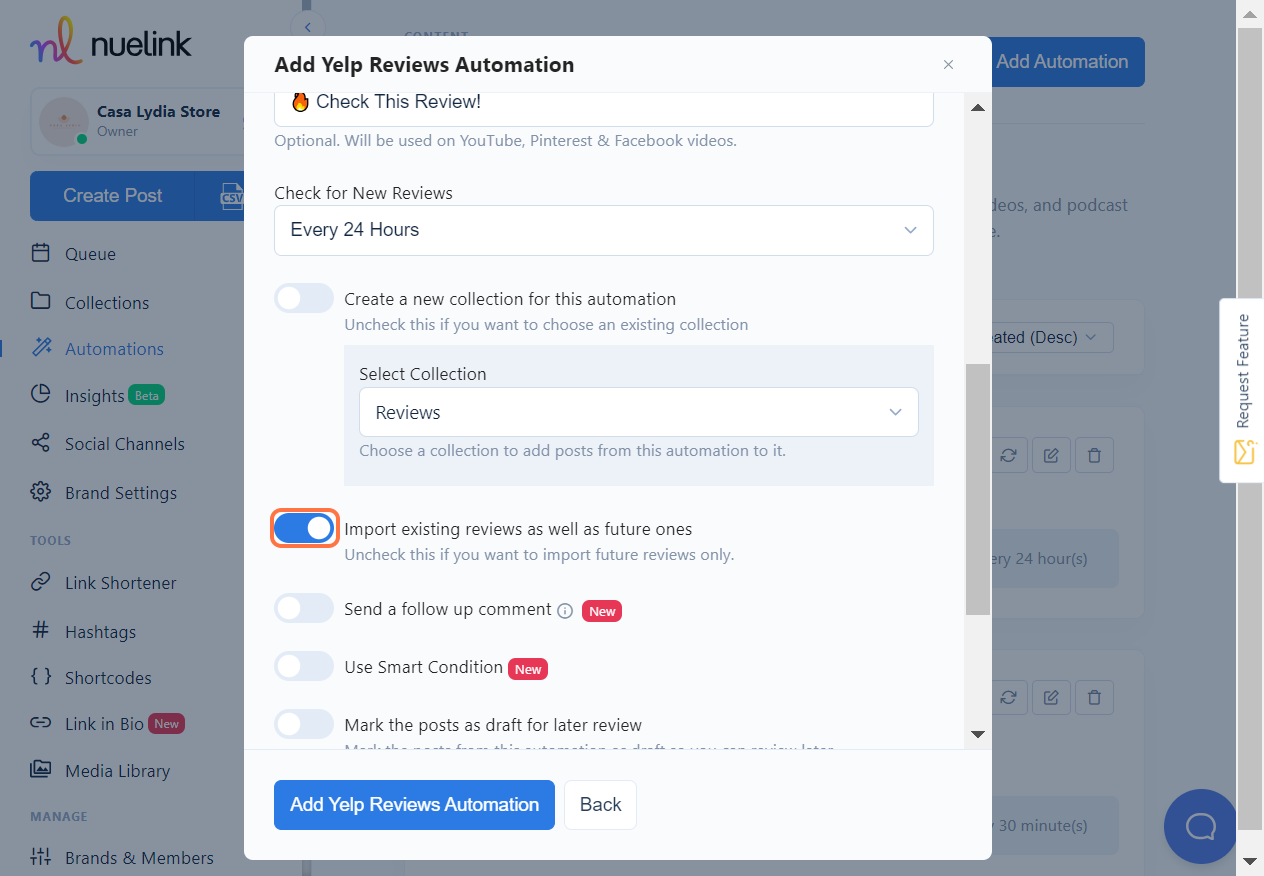Image resolution: width=1264 pixels, height=876 pixels.
Task: Click Add Automation button behind dialog
Action: pos(1067,62)
